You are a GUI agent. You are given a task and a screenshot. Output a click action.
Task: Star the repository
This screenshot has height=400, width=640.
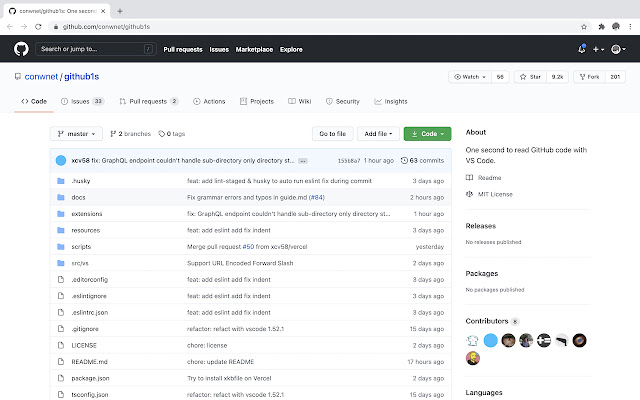click(x=530, y=77)
